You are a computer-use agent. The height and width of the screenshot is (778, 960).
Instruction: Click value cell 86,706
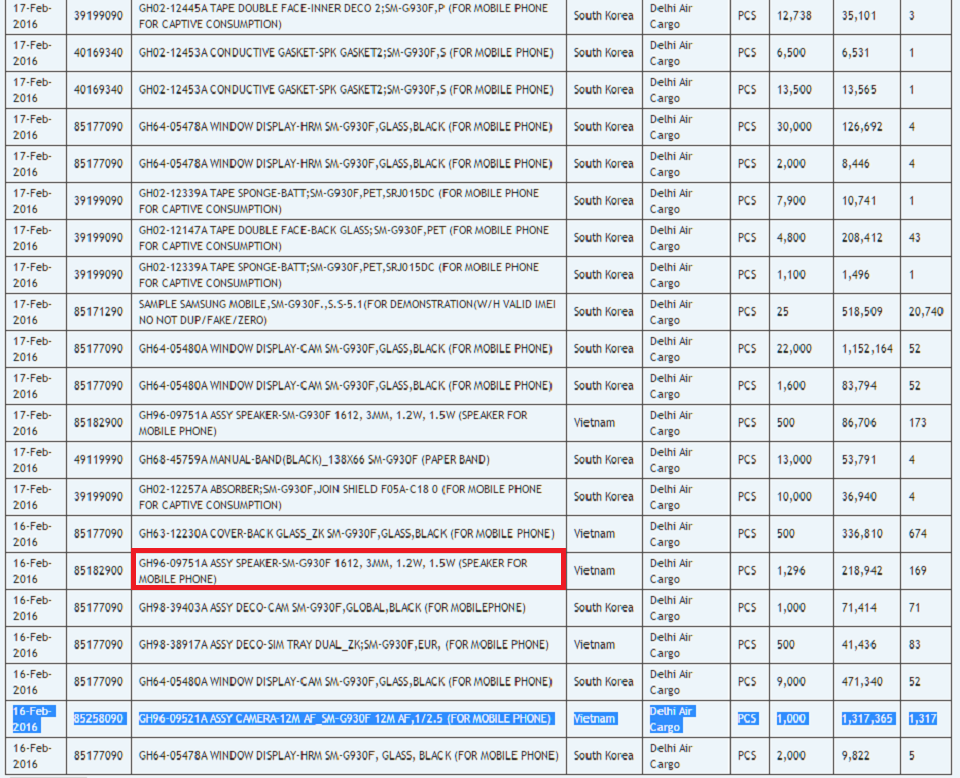tap(866, 424)
